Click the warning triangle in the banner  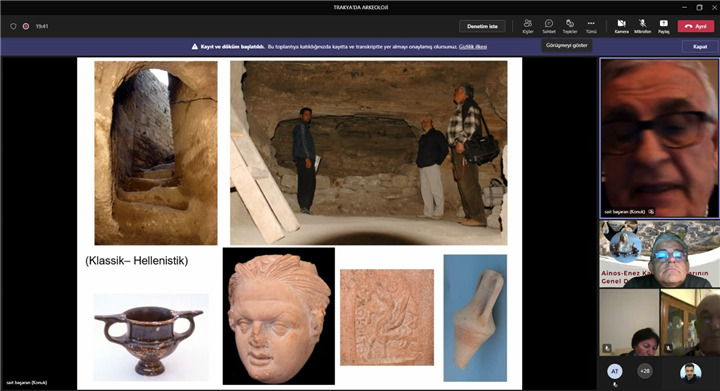pyautogui.click(x=195, y=46)
